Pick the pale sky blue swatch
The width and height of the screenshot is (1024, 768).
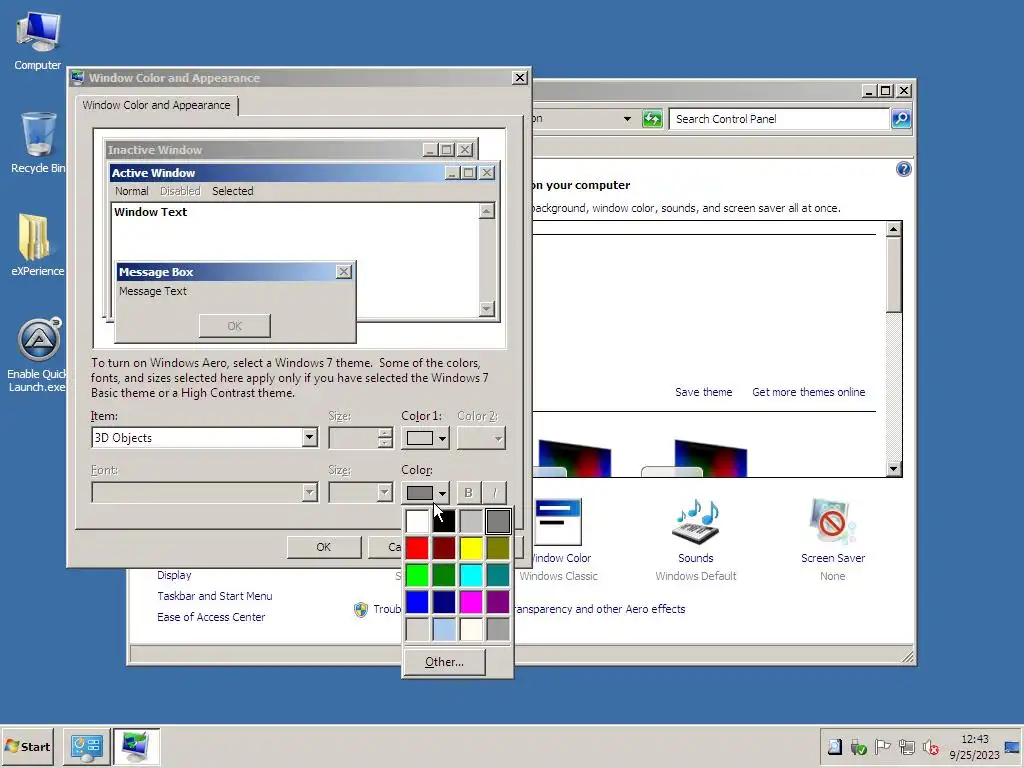point(444,629)
